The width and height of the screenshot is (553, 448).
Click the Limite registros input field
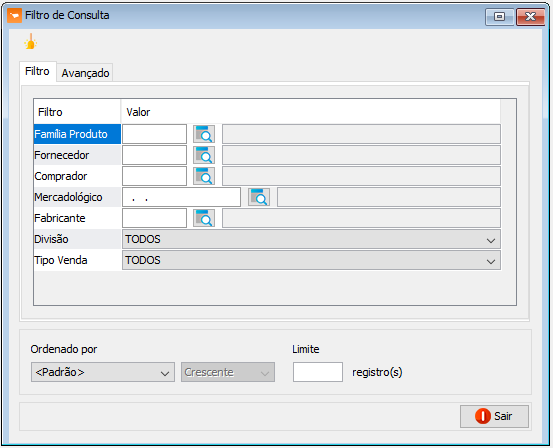318,372
